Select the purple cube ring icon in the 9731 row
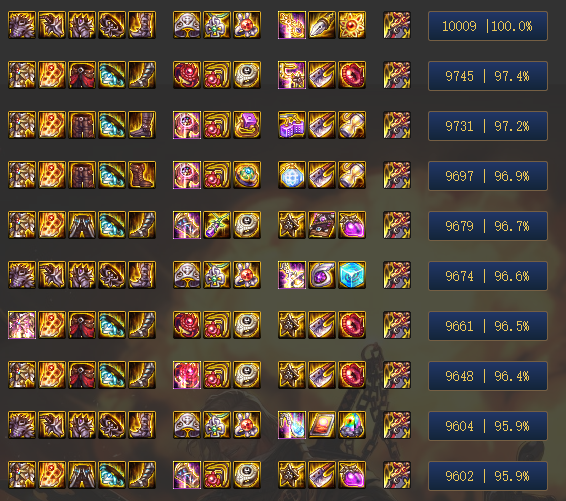Image resolution: width=566 pixels, height=501 pixels. click(247, 125)
